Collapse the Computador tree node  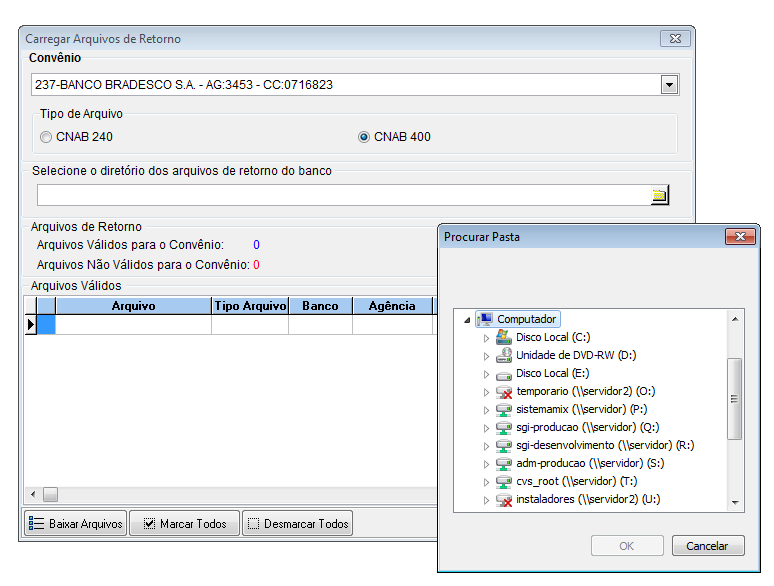pos(467,319)
